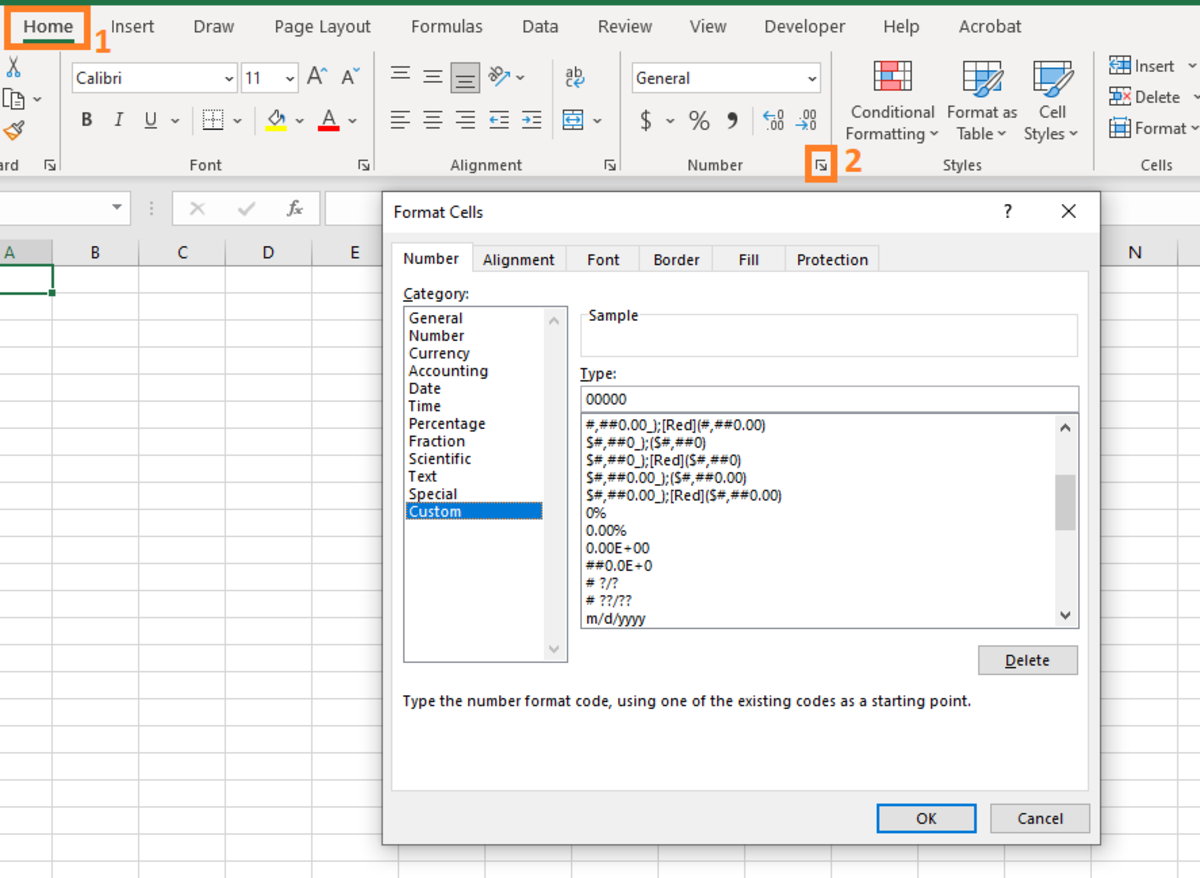Apply Underline formatting

[x=150, y=119]
